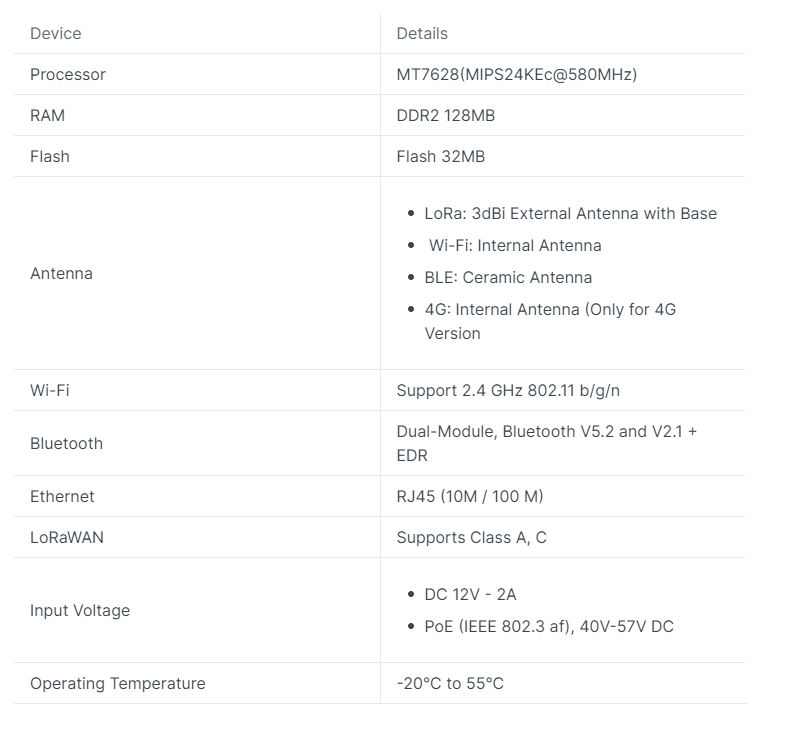Click the PoE IEEE 802.3 af item
The image size is (793, 735).
click(x=549, y=626)
